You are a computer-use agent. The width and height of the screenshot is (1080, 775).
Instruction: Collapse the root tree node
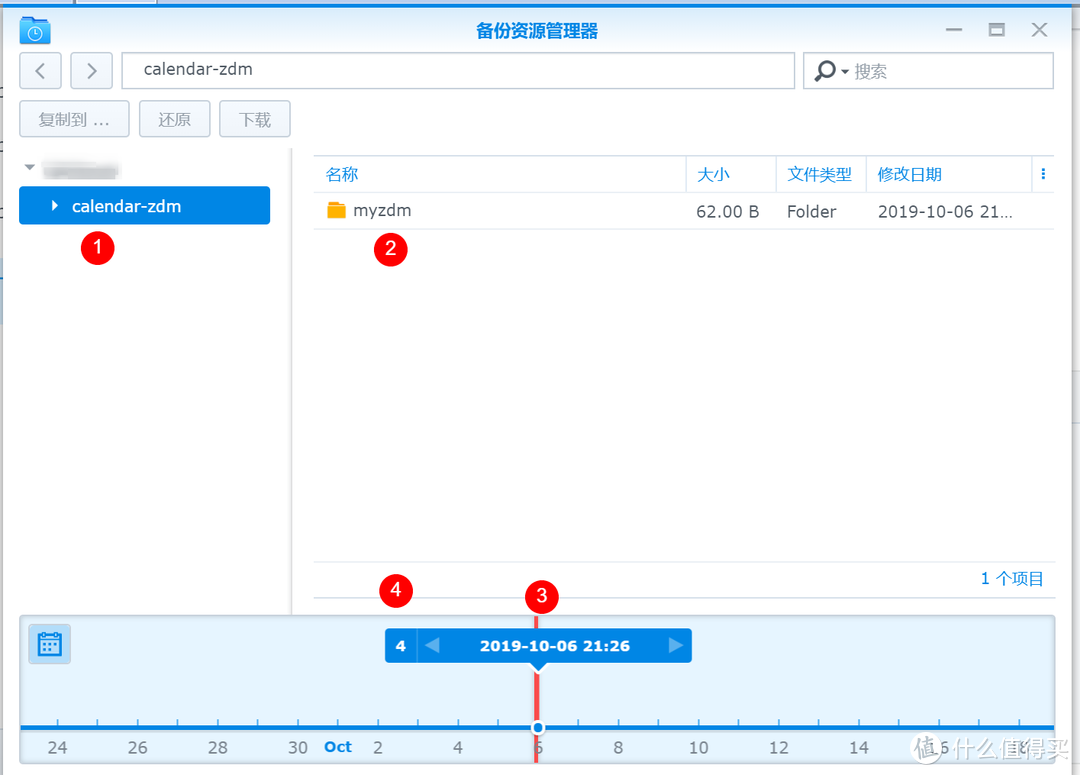coord(30,168)
